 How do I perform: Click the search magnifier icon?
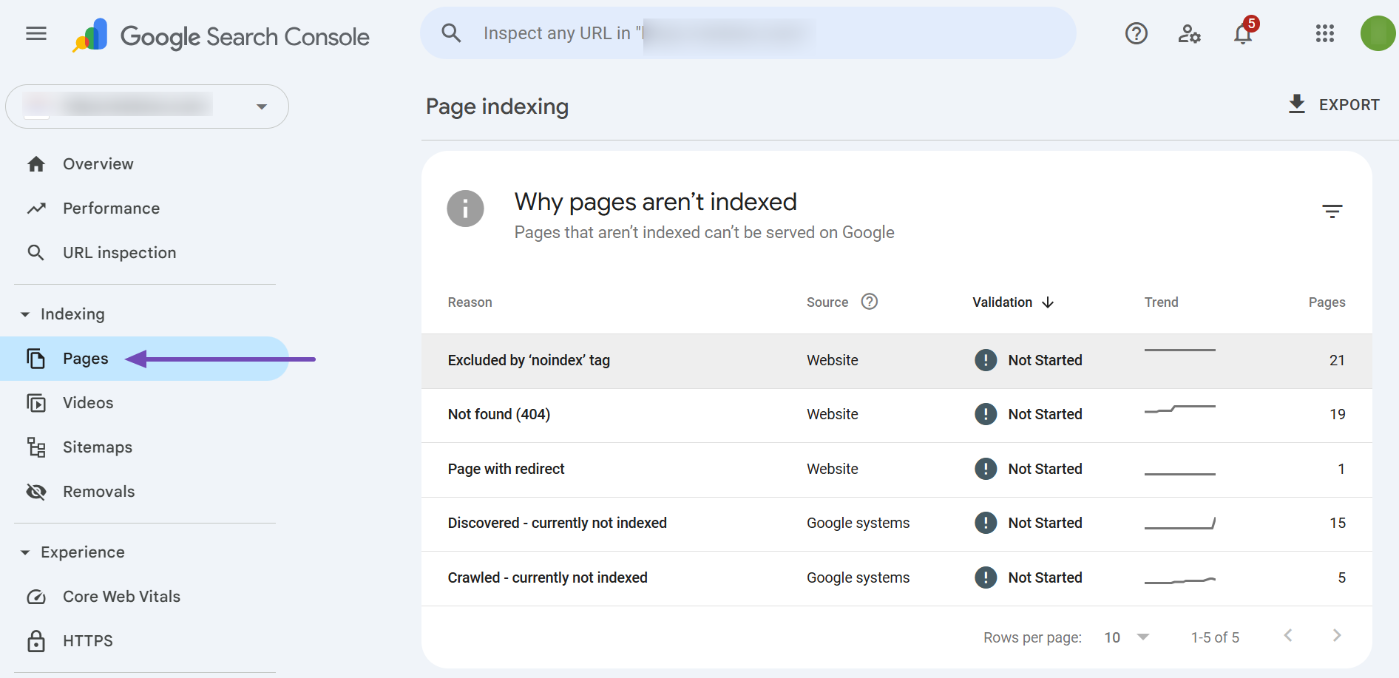[452, 33]
